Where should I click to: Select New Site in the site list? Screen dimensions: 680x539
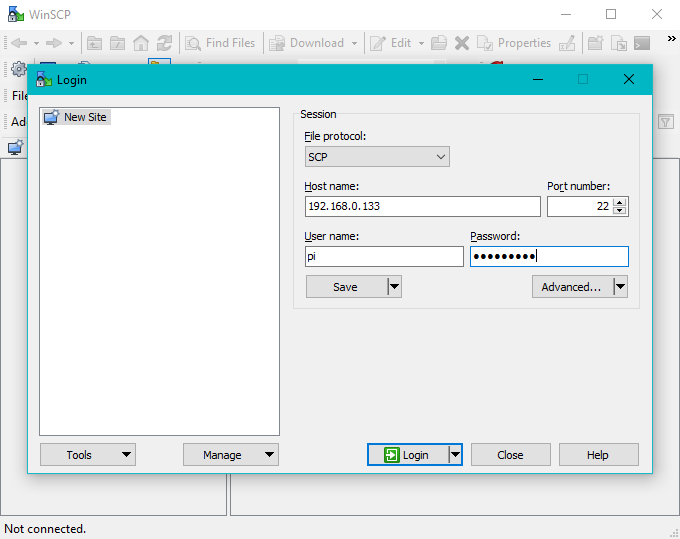point(77,117)
